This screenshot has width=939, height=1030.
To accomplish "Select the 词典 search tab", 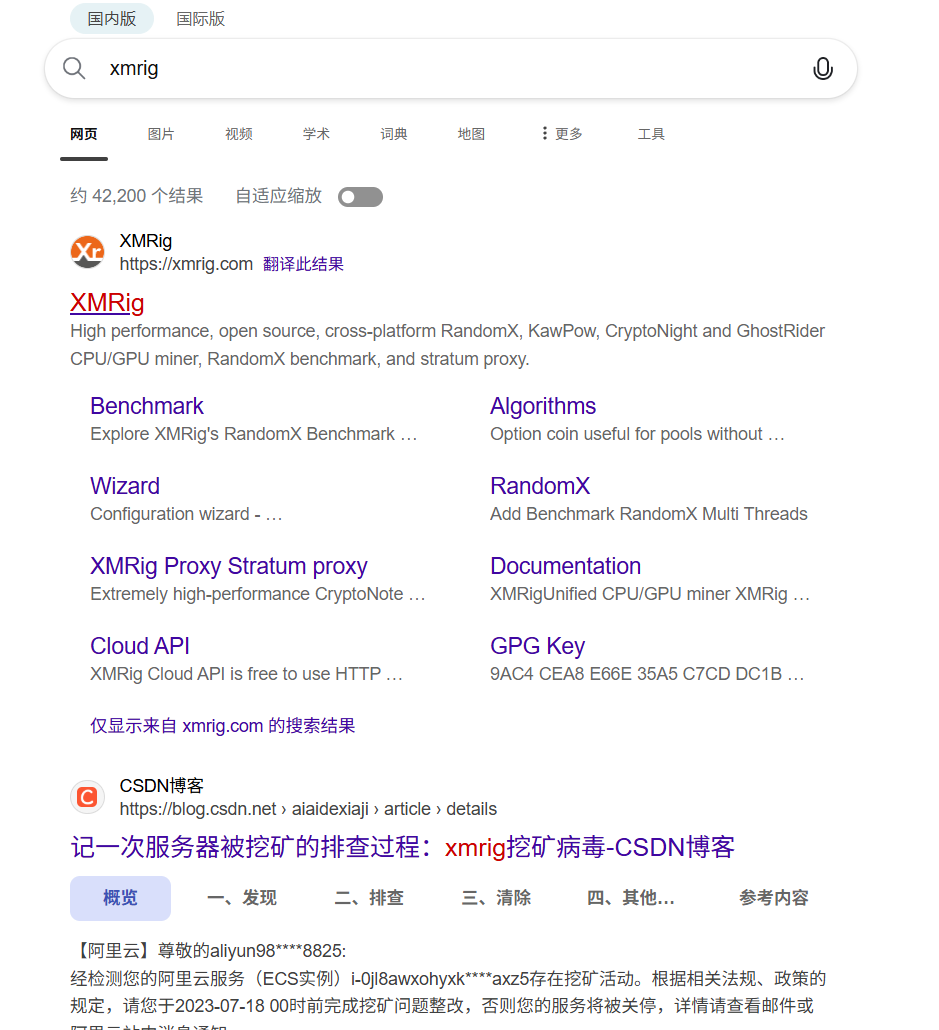I will (x=394, y=134).
